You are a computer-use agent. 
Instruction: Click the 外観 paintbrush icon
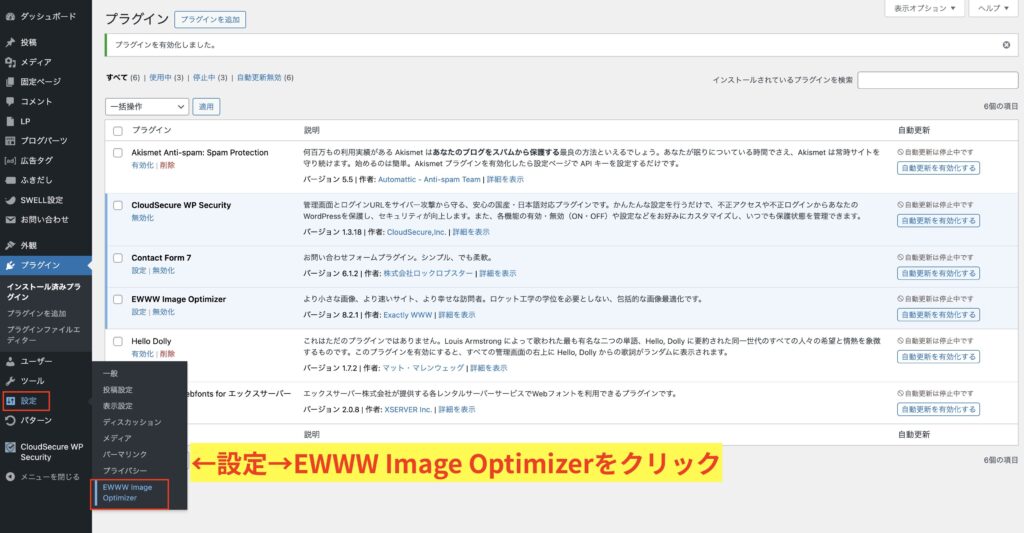point(10,245)
